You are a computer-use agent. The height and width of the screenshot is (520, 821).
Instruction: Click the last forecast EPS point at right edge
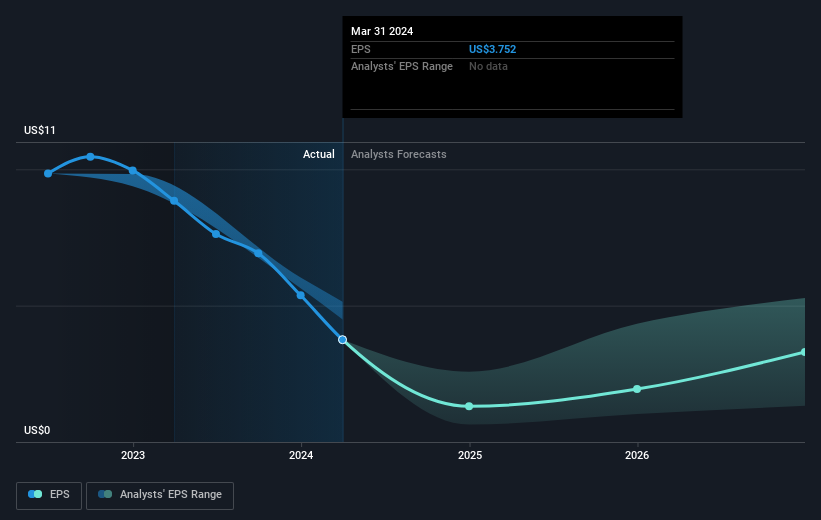point(804,352)
